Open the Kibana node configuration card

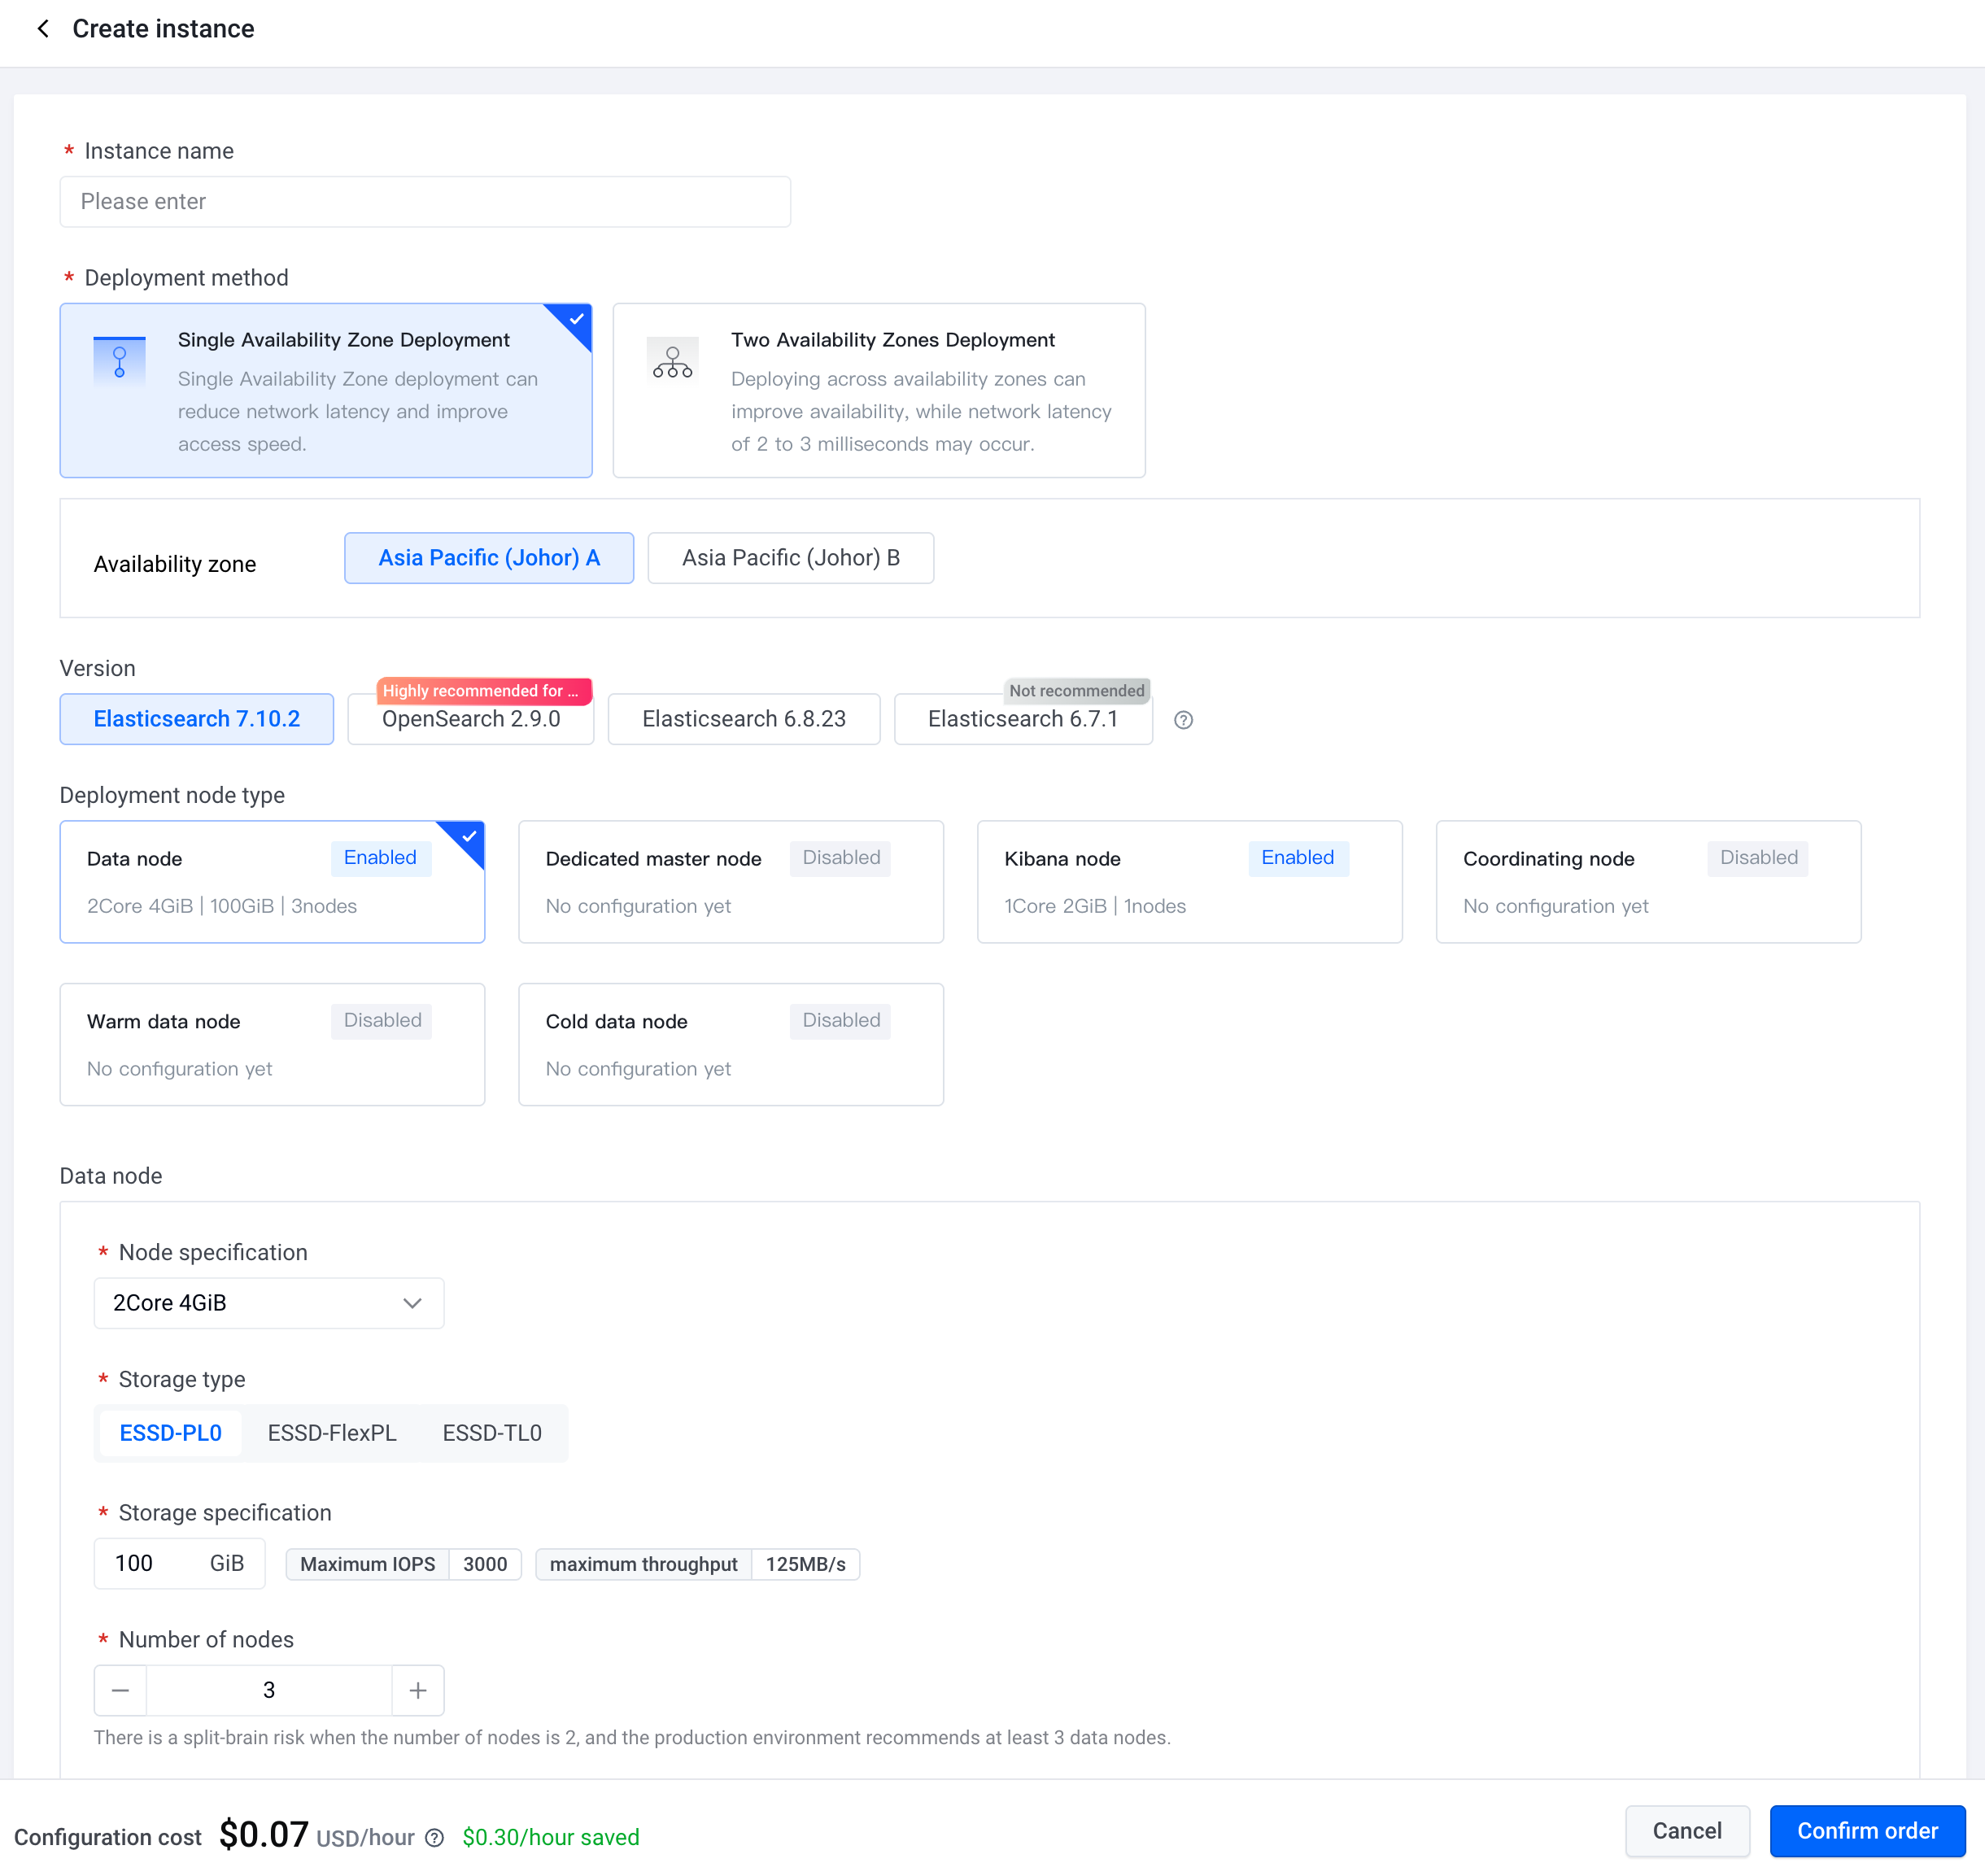pyautogui.click(x=1189, y=882)
